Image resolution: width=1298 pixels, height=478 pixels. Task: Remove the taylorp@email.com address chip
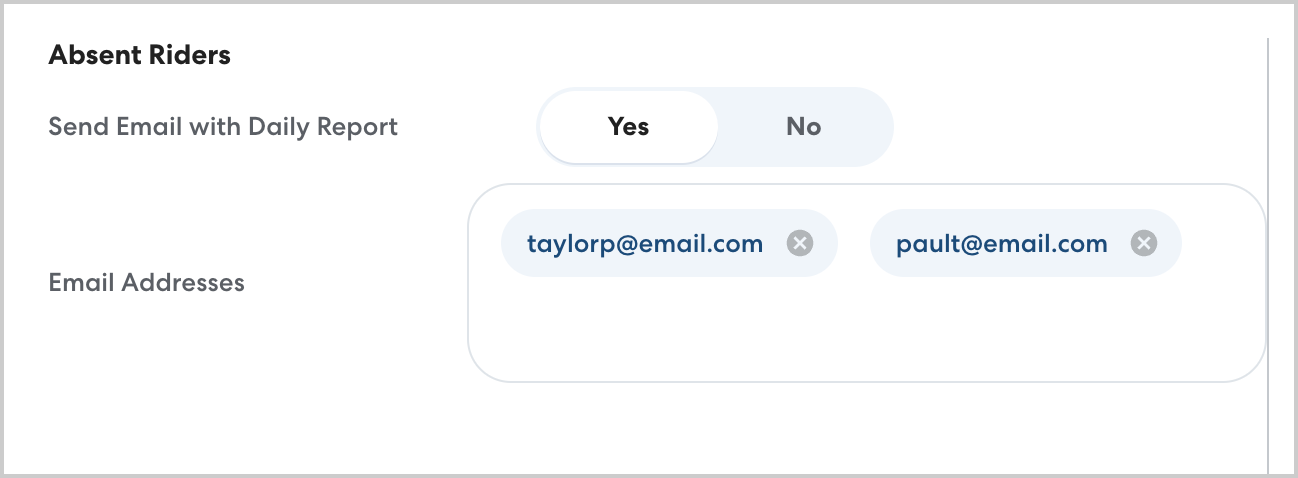click(x=799, y=243)
